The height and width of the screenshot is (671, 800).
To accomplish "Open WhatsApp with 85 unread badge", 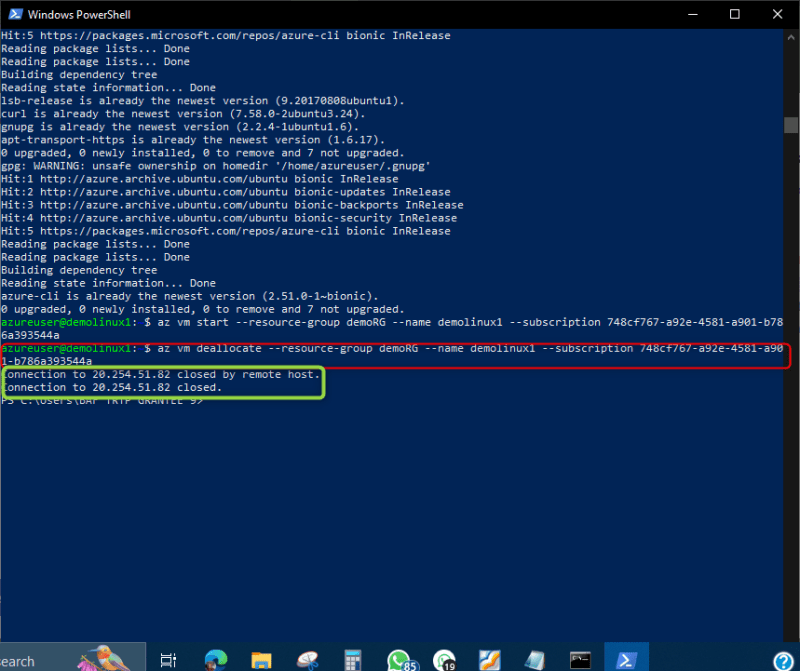I will 402,660.
